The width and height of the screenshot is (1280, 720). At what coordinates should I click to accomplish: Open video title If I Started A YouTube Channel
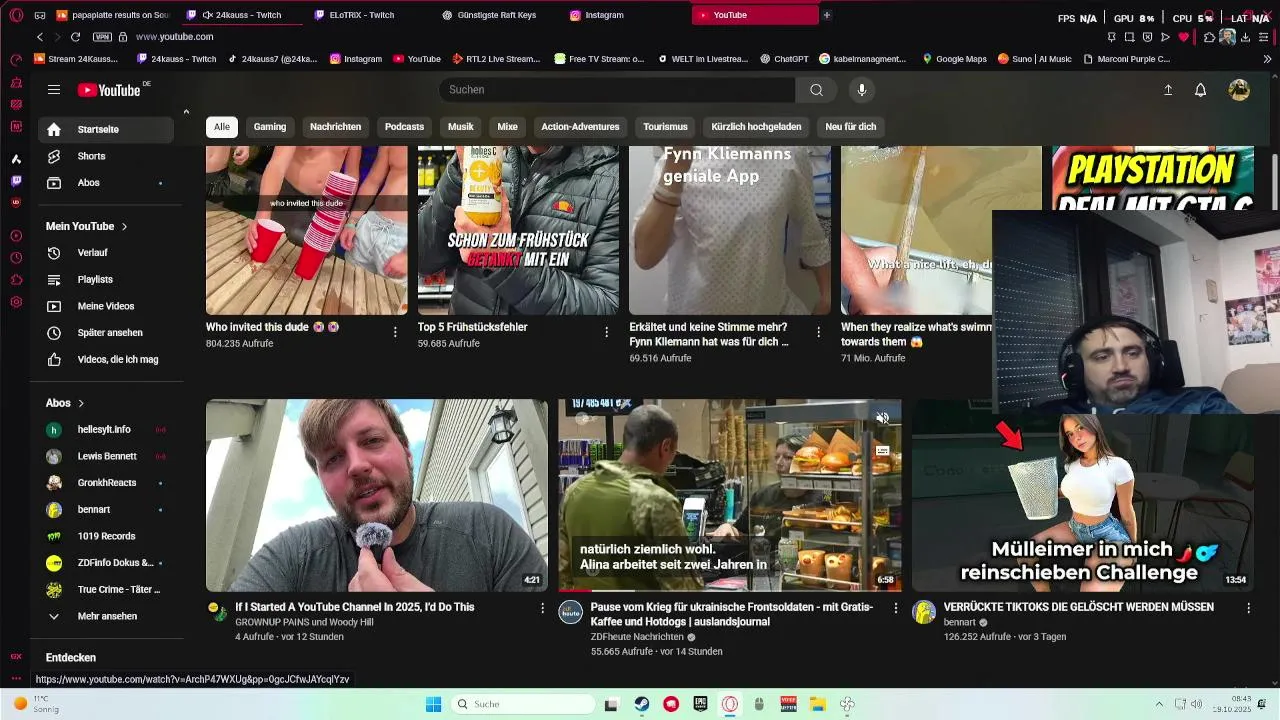coord(355,607)
